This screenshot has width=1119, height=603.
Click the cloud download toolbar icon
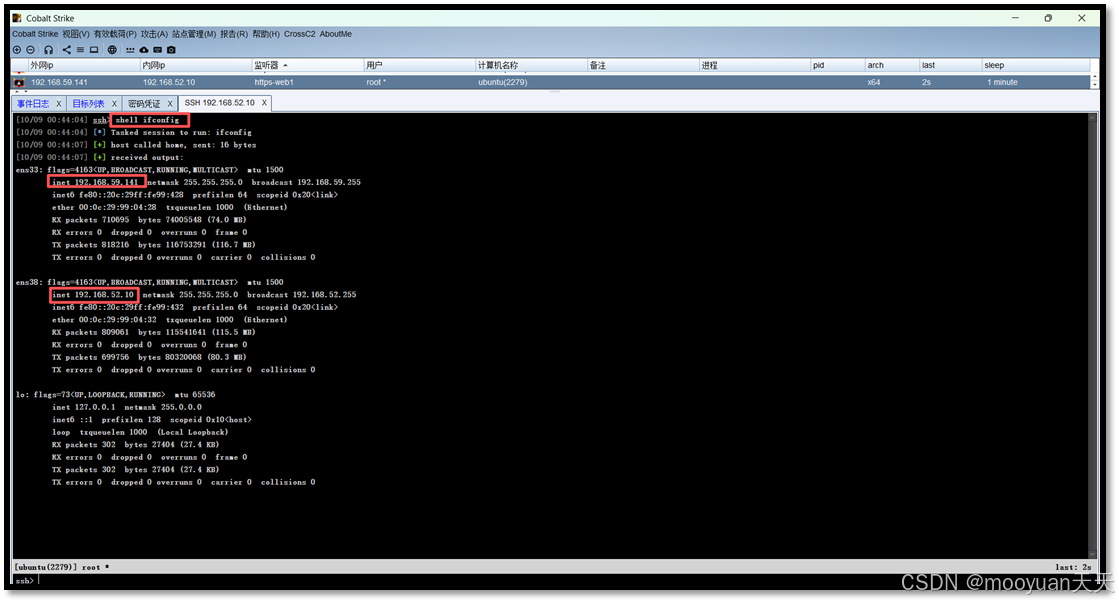144,50
